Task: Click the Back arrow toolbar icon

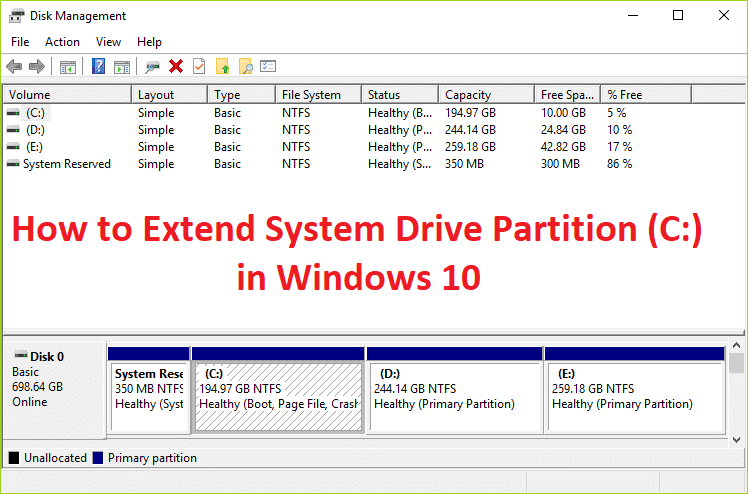Action: (x=14, y=67)
